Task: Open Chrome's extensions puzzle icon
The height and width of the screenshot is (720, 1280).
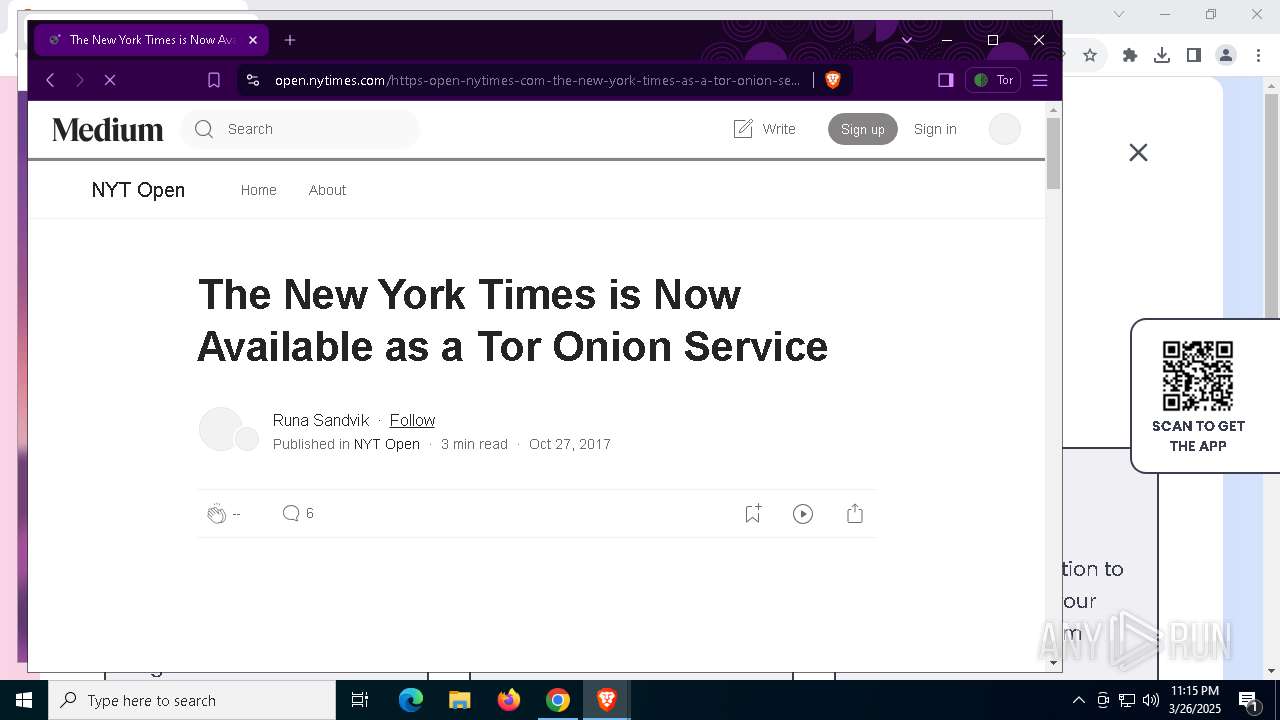Action: [1130, 55]
